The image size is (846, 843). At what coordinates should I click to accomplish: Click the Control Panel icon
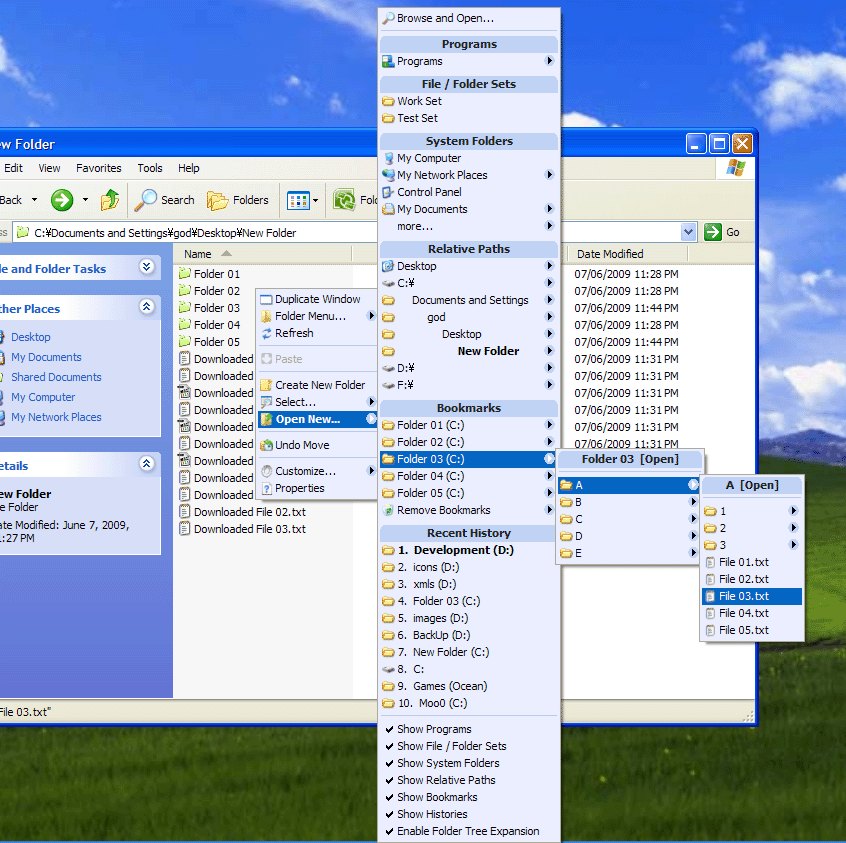pos(388,192)
